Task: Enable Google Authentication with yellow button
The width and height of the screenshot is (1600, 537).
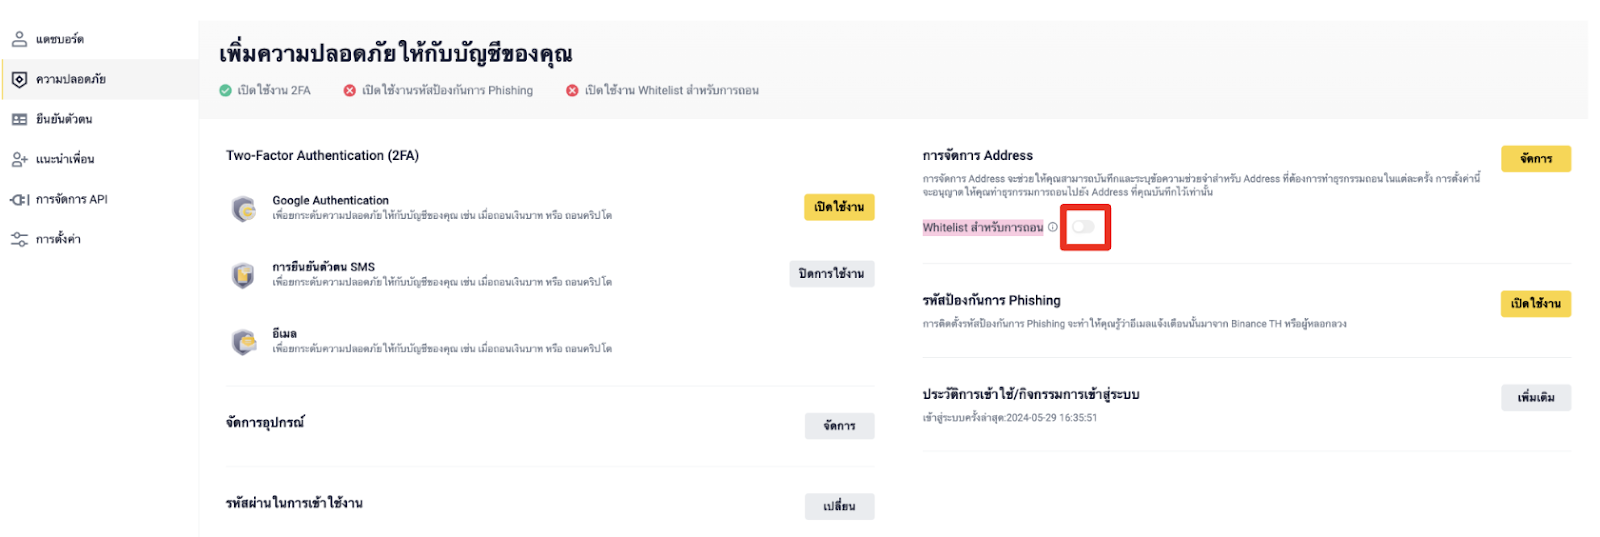Action: [839, 207]
